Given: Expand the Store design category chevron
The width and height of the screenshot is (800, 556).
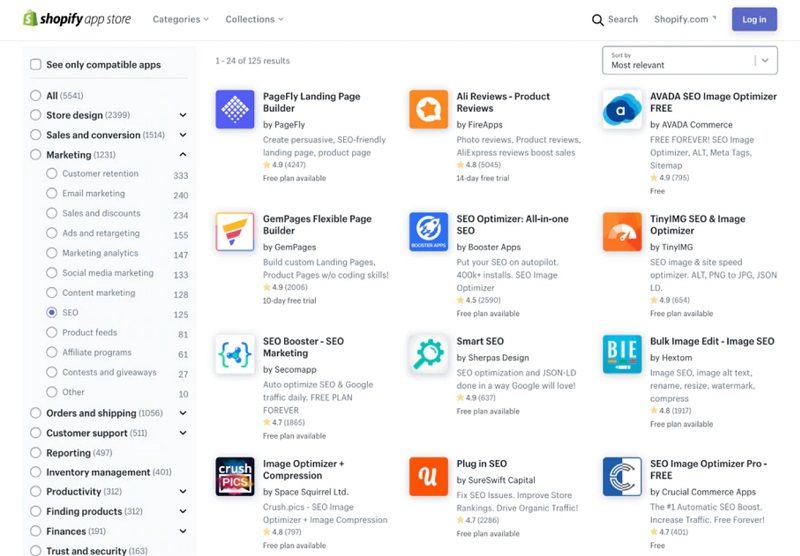Looking at the screenshot, I should [183, 115].
